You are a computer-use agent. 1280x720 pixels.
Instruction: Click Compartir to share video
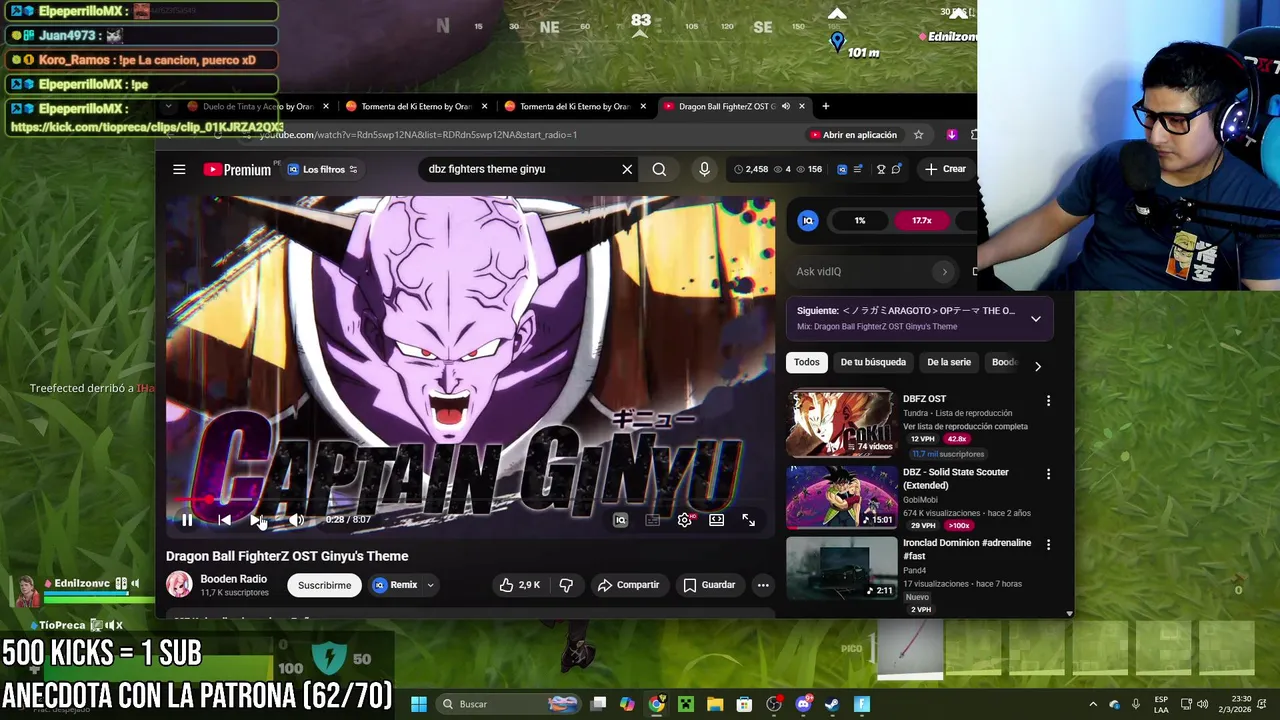628,585
